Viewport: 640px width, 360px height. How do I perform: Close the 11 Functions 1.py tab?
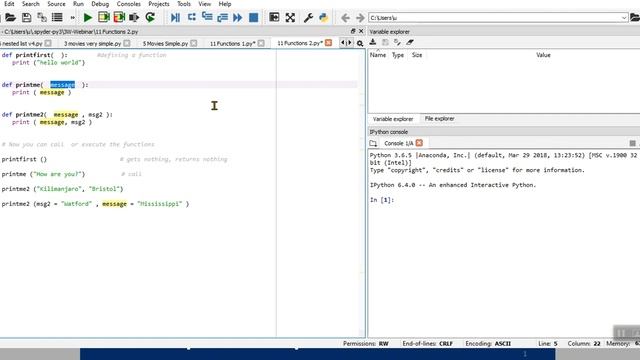261,43
